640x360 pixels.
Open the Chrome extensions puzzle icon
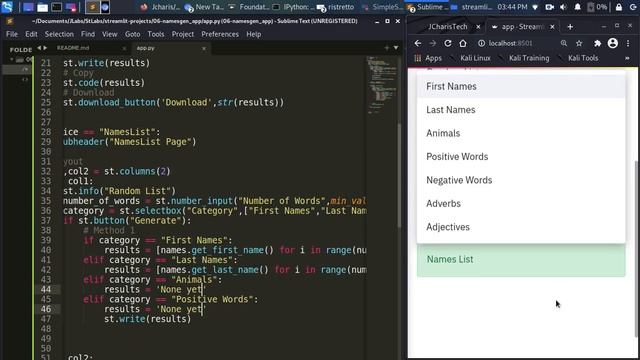point(598,43)
